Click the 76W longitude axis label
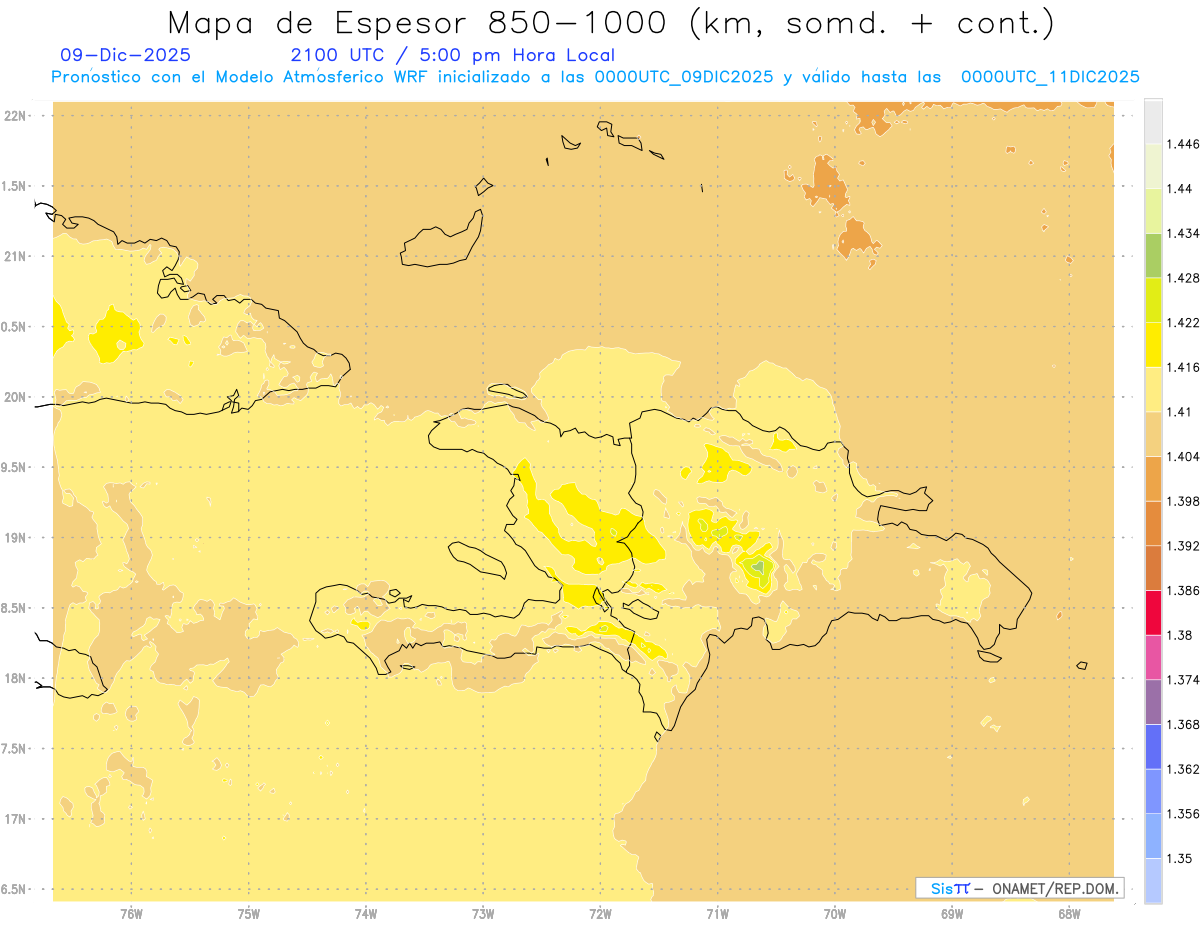The height and width of the screenshot is (927, 1200). point(131,913)
